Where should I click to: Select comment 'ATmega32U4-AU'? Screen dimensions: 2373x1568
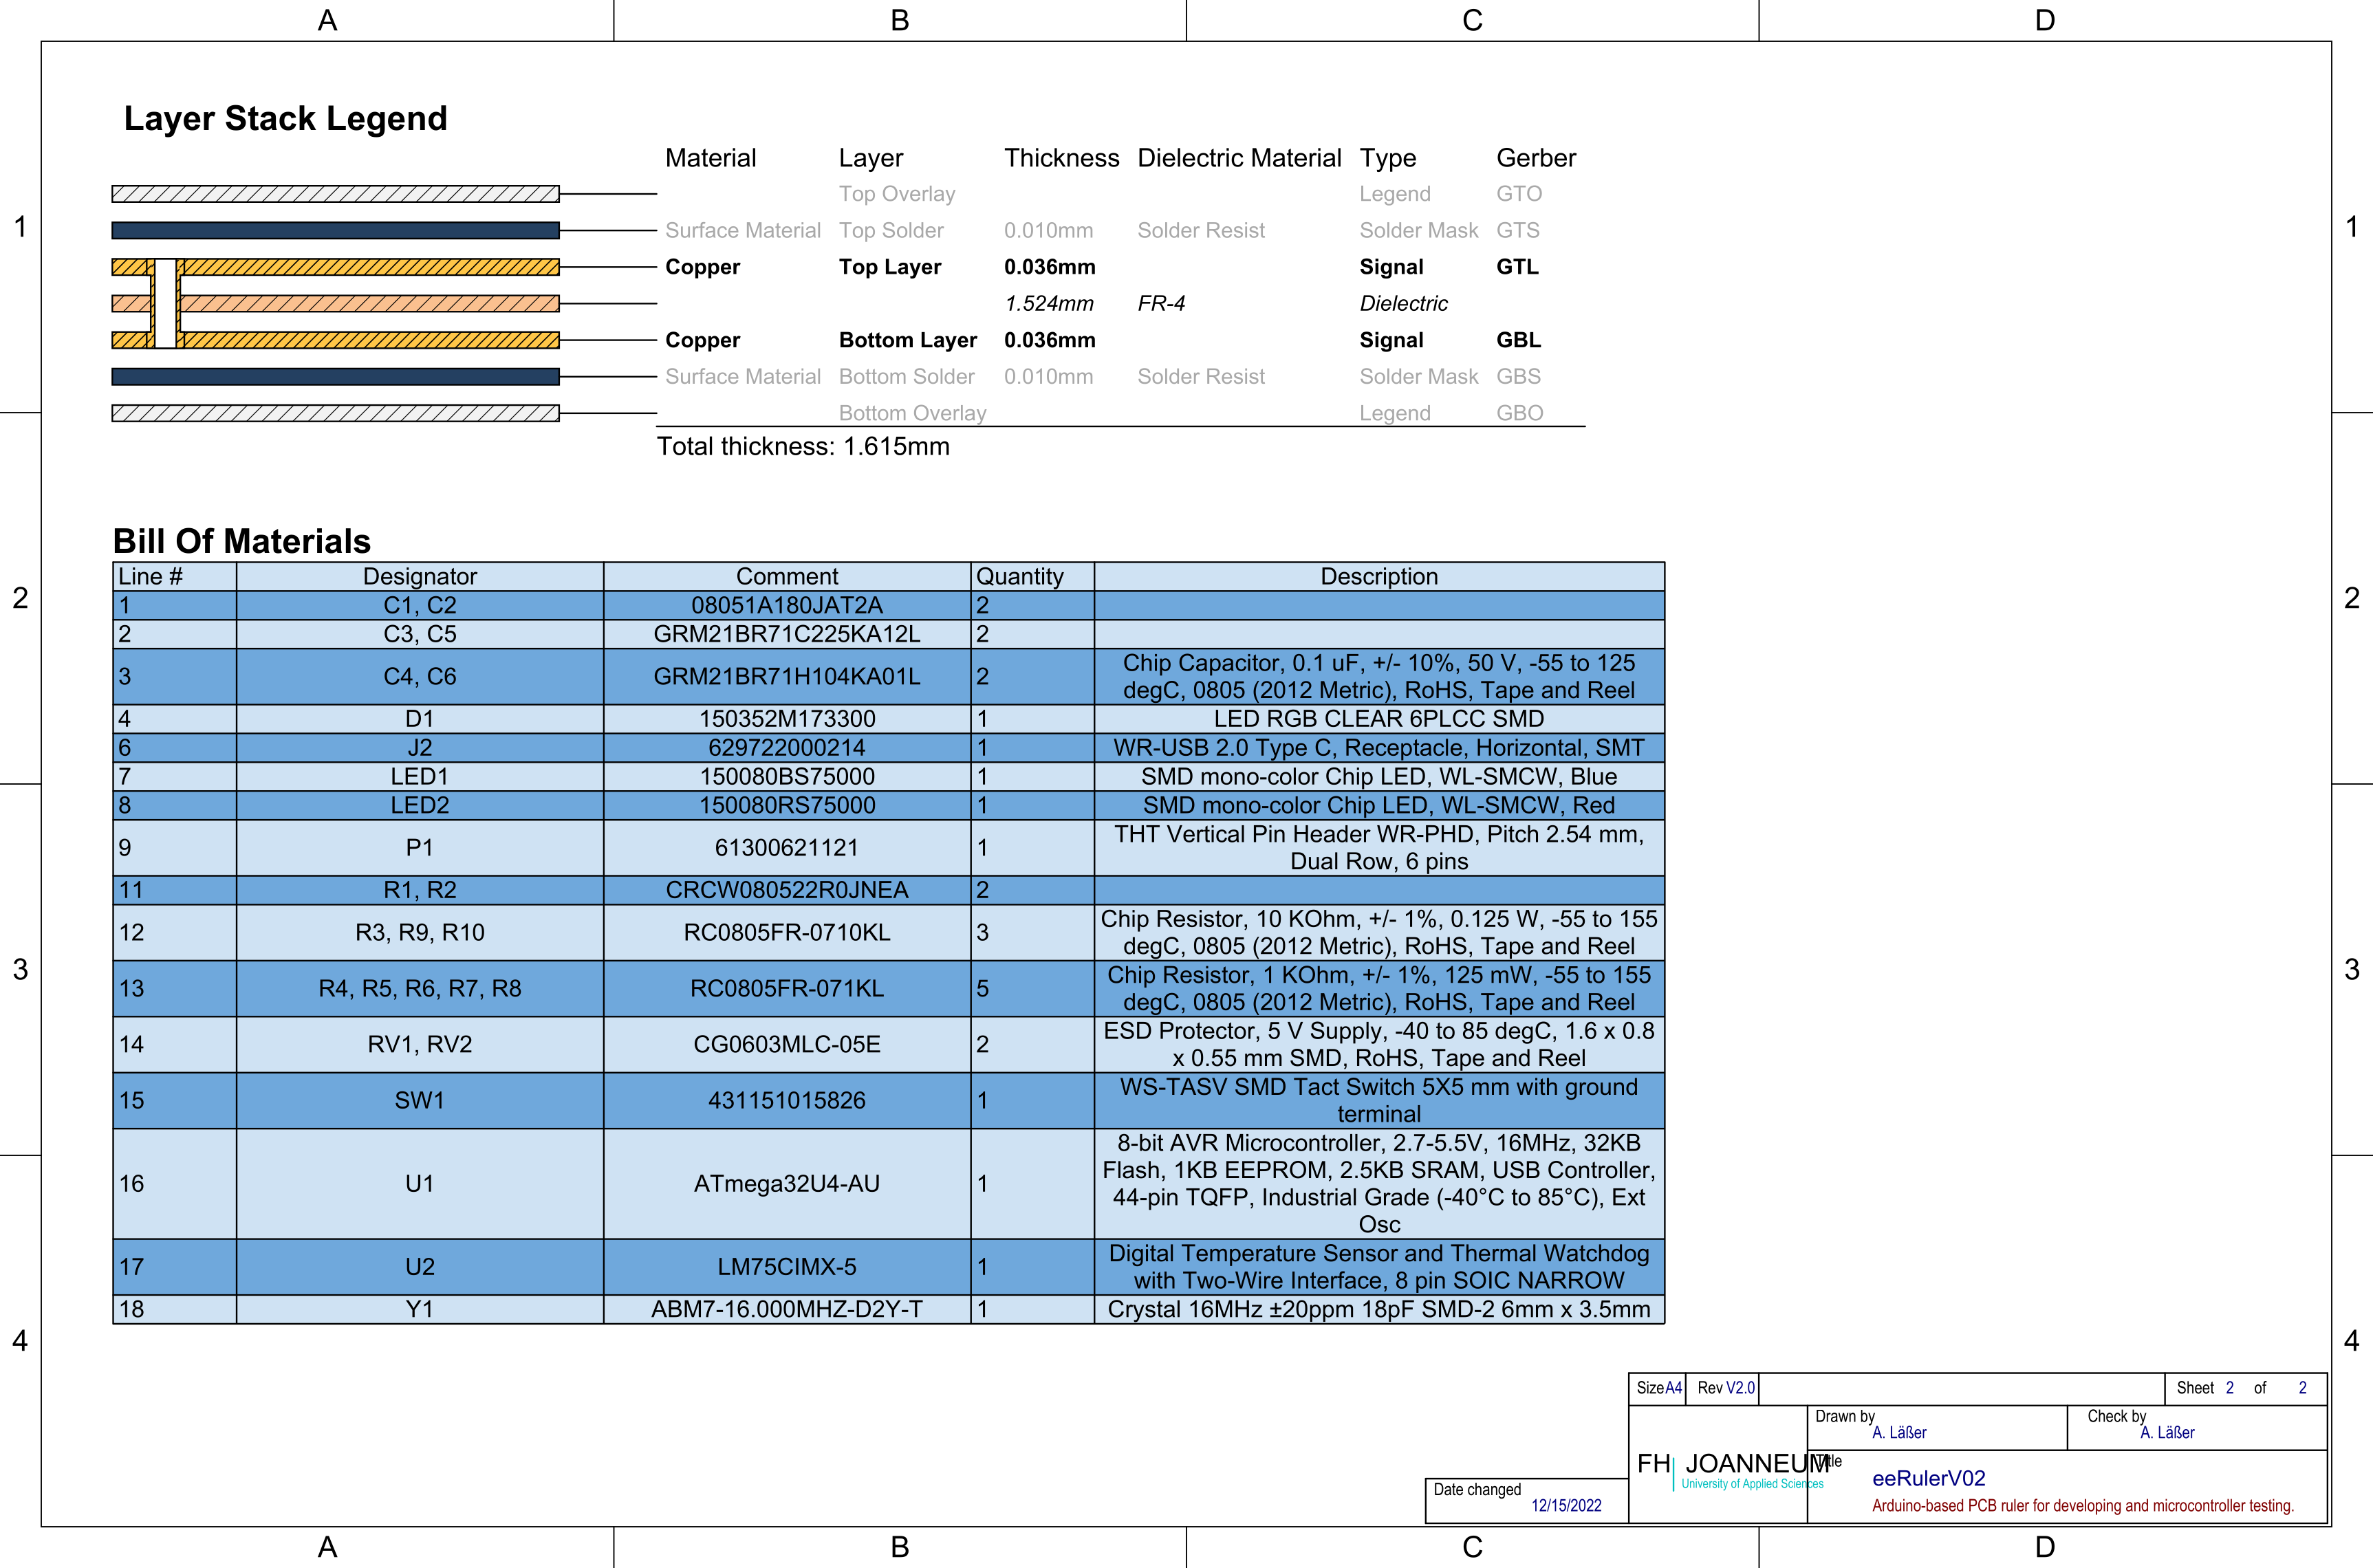click(787, 1183)
